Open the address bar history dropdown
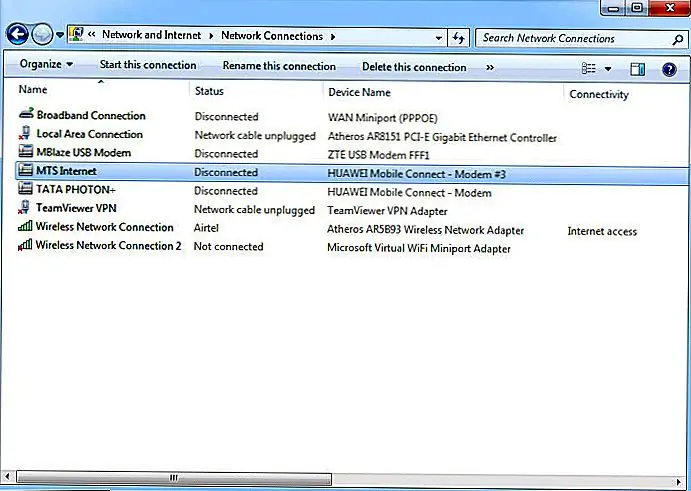691x491 pixels. (439, 37)
